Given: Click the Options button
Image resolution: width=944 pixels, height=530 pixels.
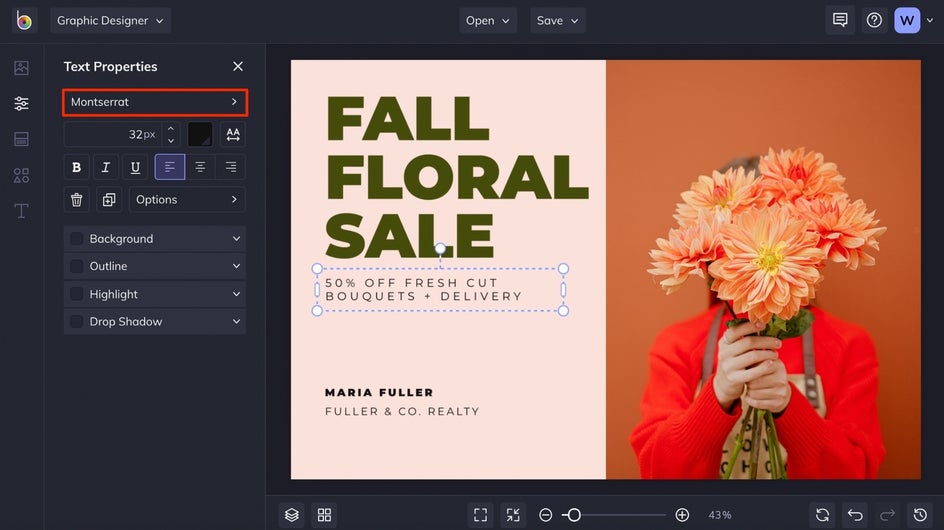Looking at the screenshot, I should (187, 200).
